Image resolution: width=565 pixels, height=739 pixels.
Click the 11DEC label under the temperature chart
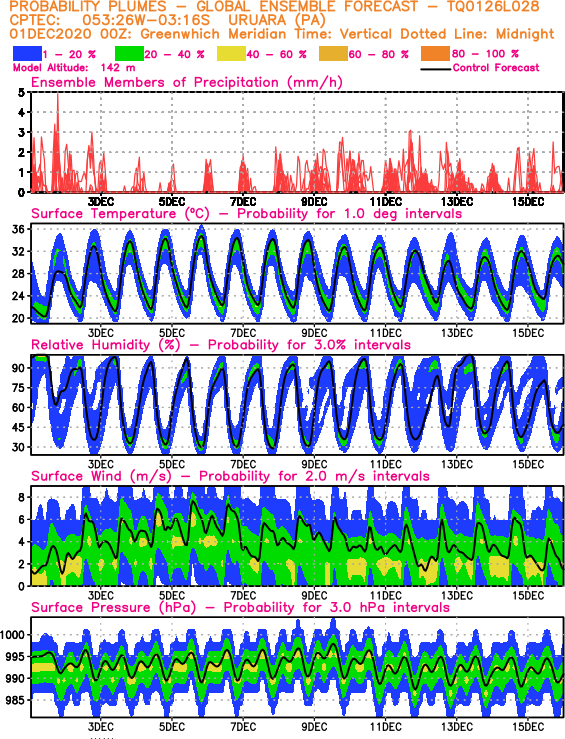coord(385,333)
